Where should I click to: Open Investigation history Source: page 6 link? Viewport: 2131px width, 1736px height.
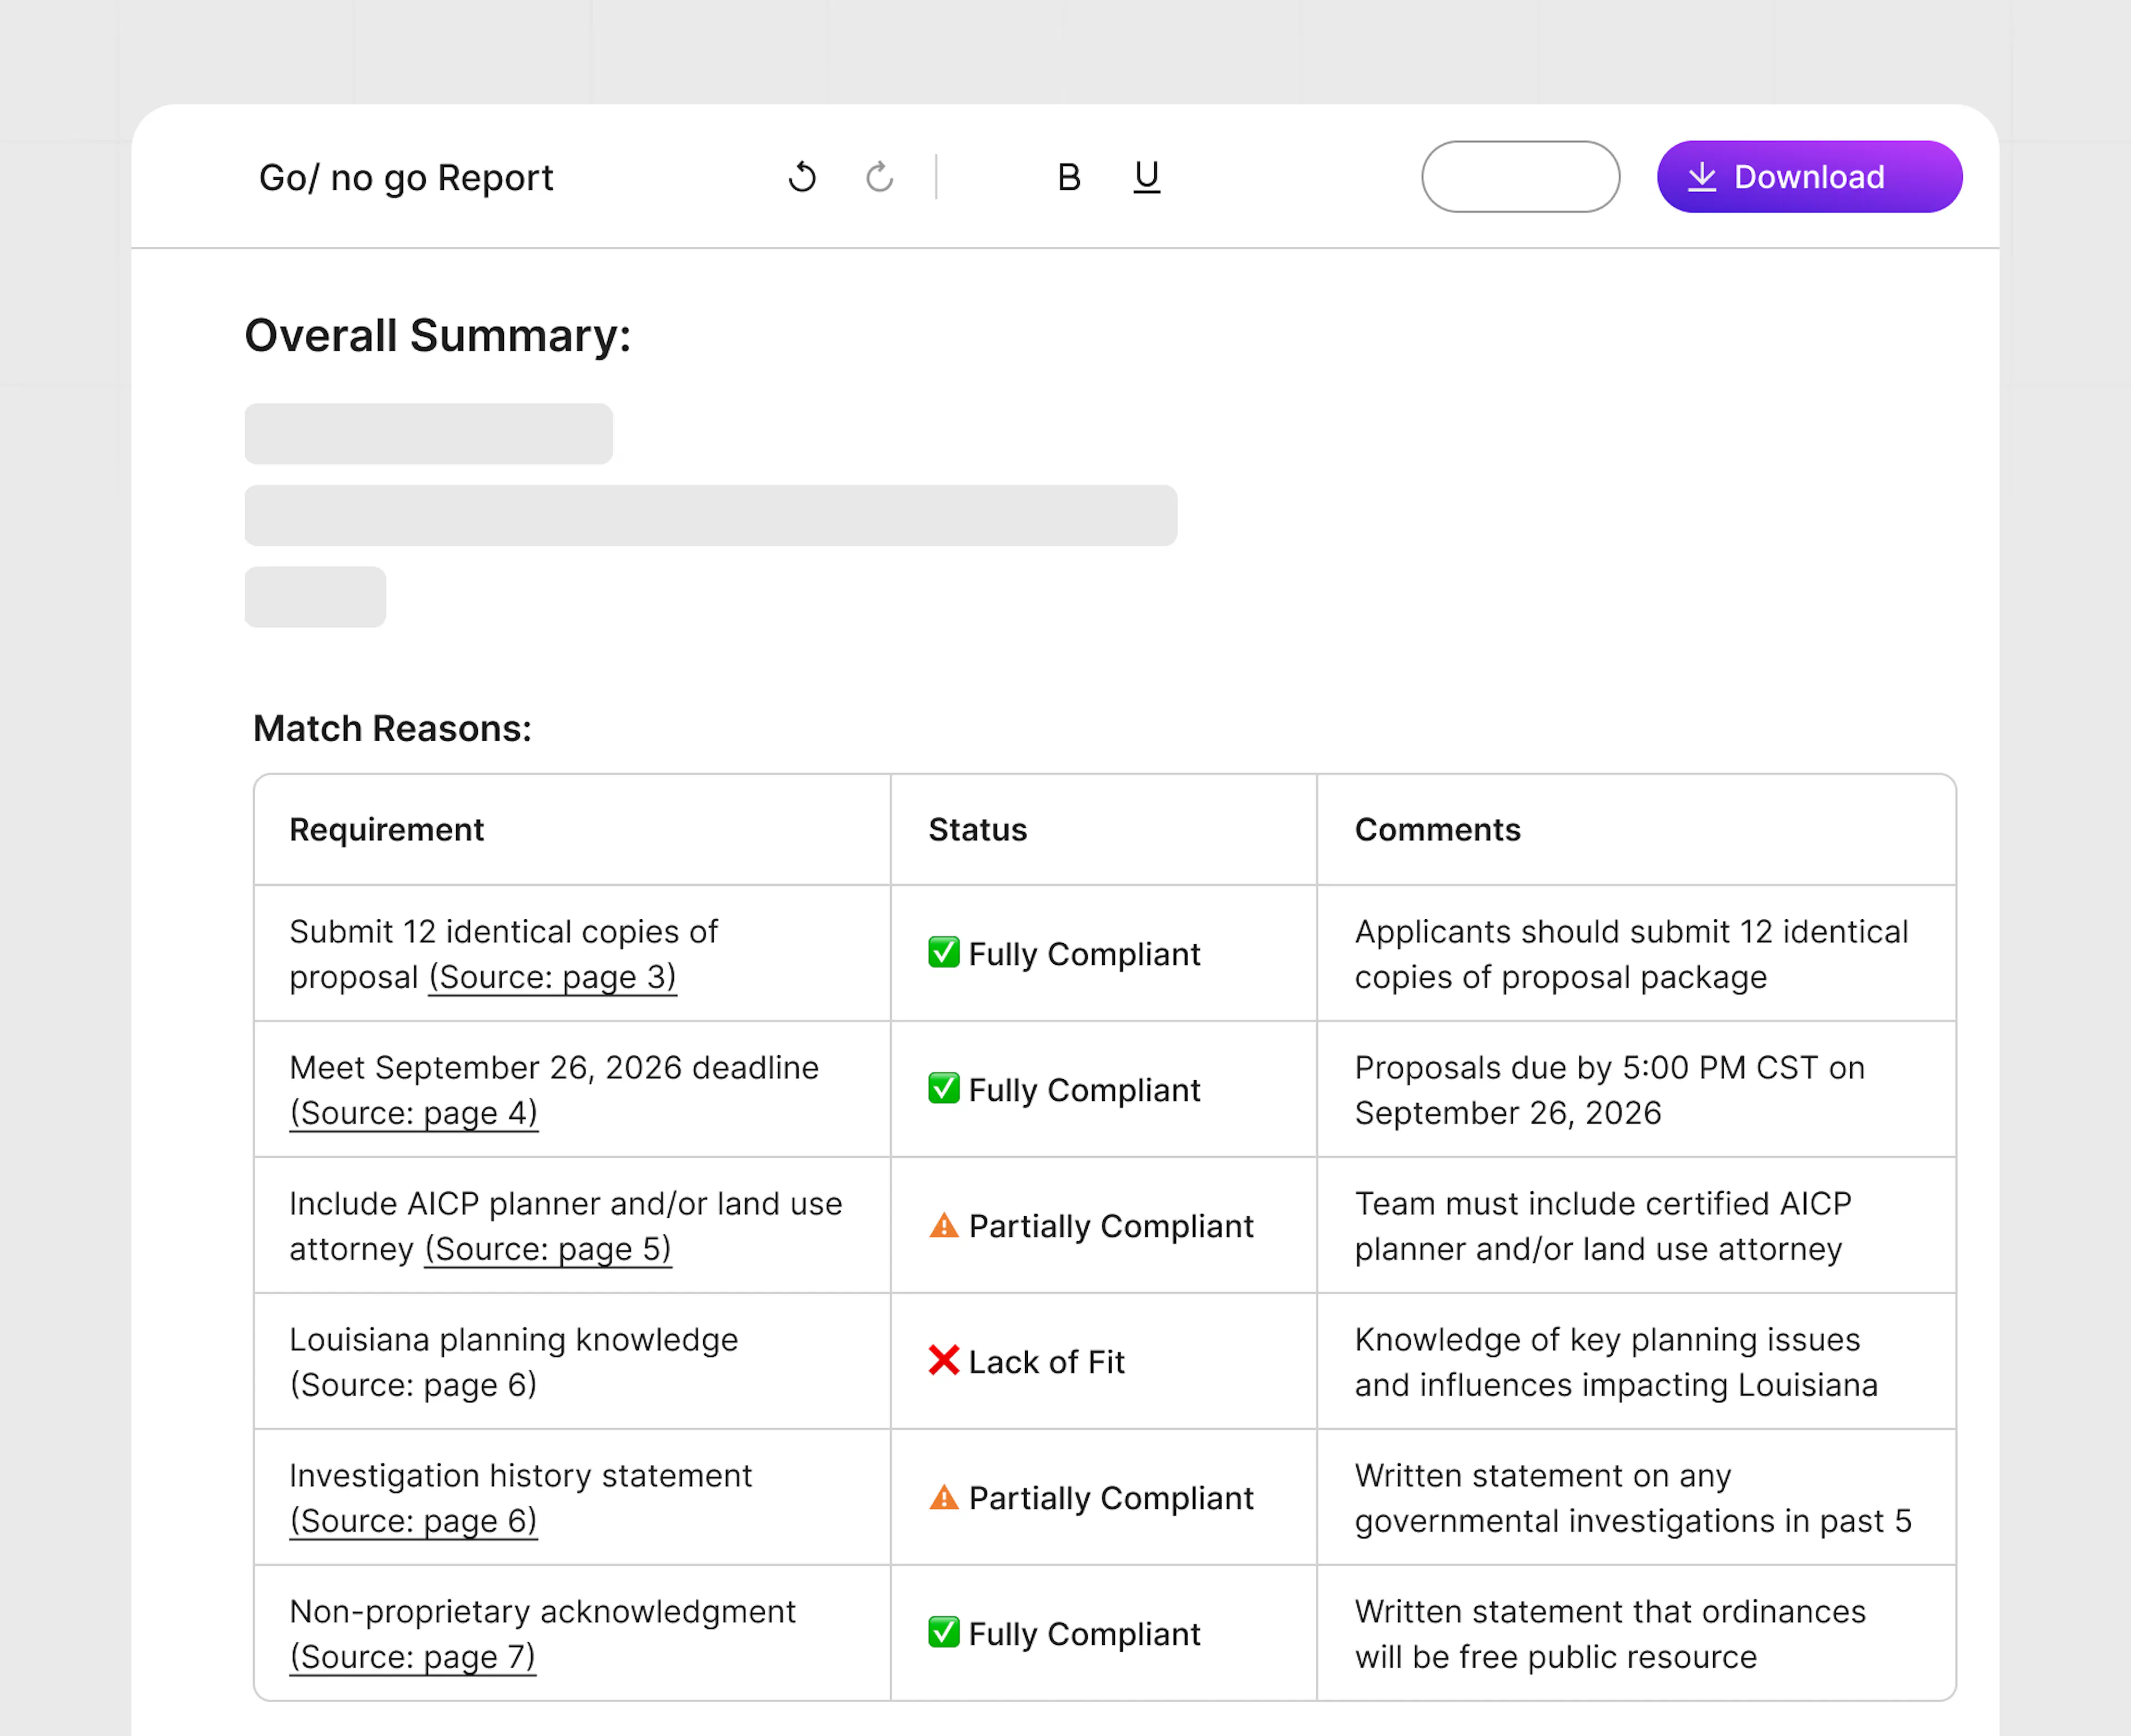click(414, 1521)
